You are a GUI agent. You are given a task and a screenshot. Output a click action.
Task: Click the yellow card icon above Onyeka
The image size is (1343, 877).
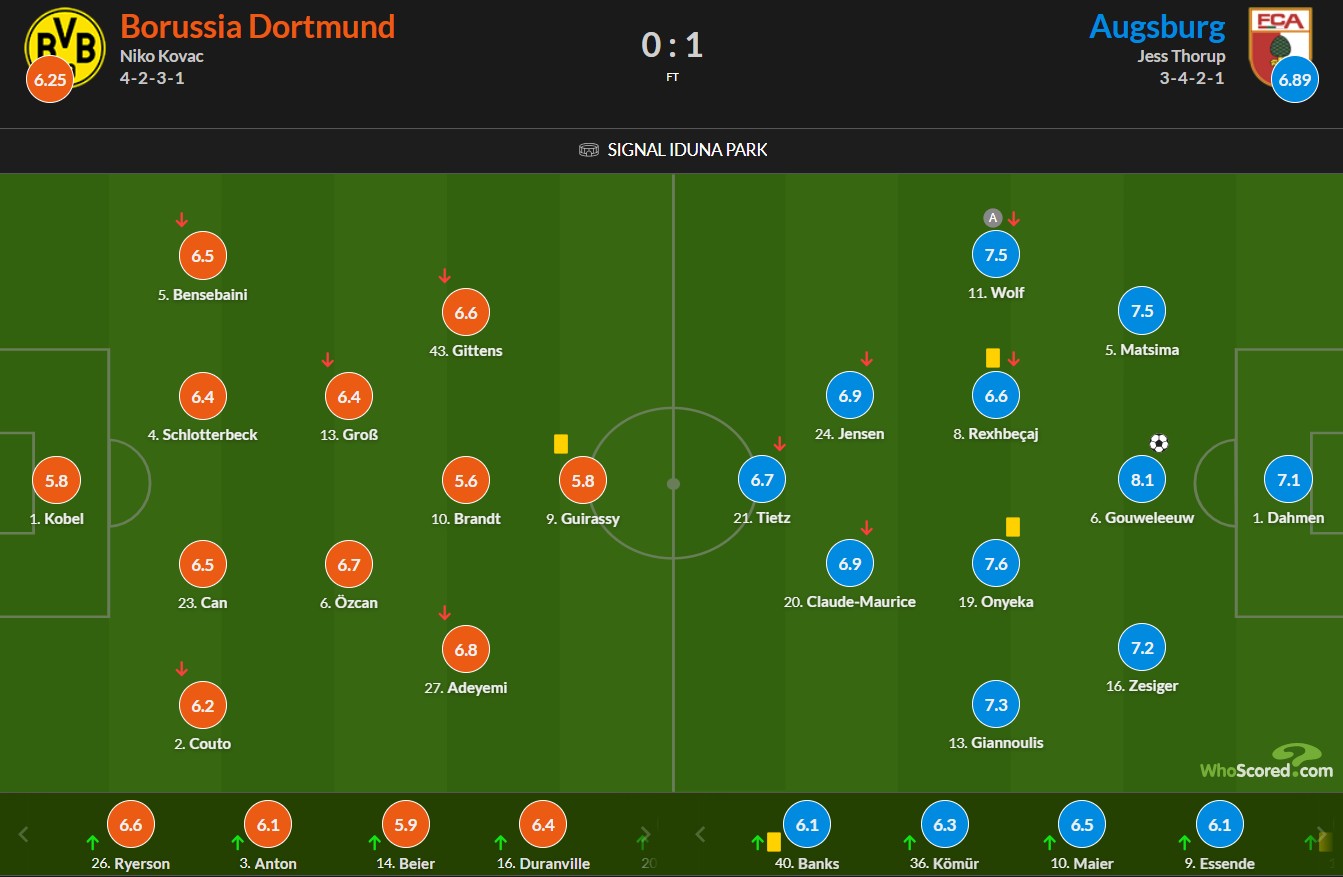pos(1012,526)
